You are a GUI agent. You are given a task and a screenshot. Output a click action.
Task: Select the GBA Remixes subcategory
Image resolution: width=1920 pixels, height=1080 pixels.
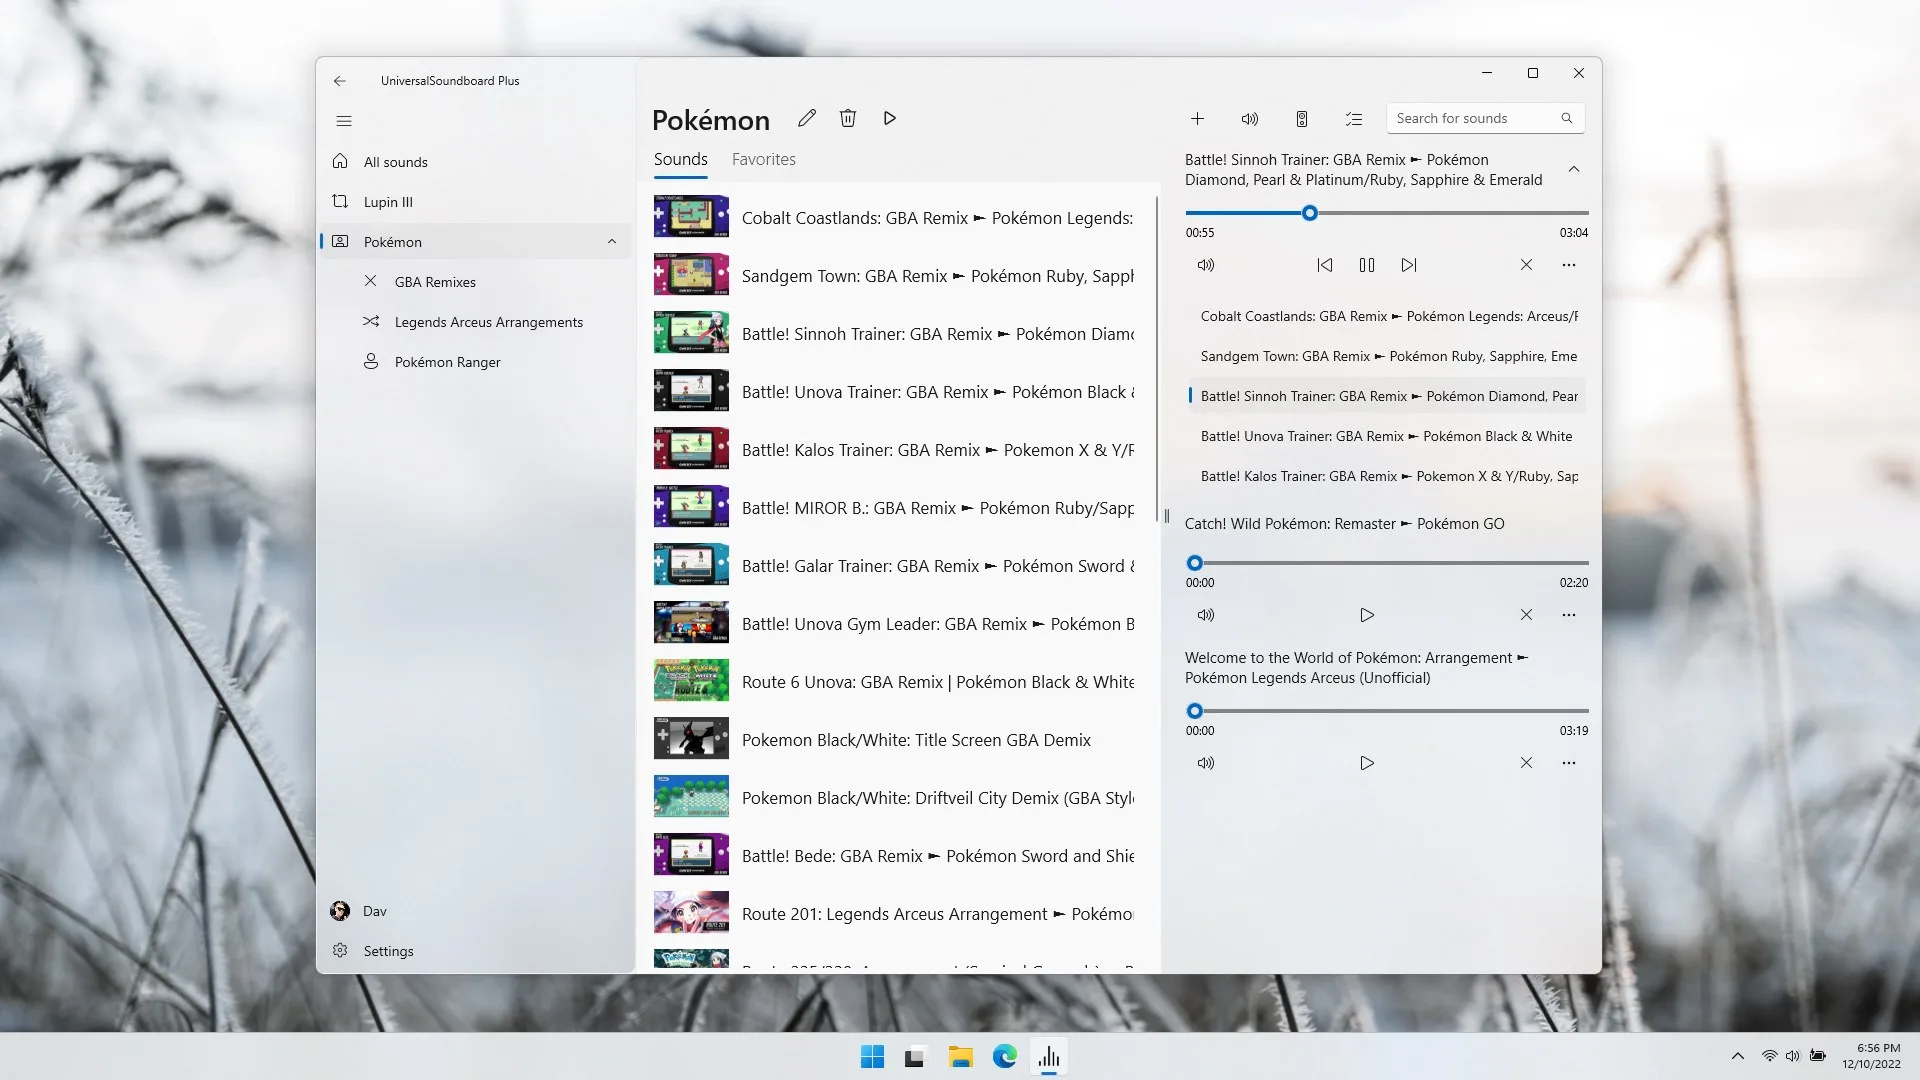point(476,282)
